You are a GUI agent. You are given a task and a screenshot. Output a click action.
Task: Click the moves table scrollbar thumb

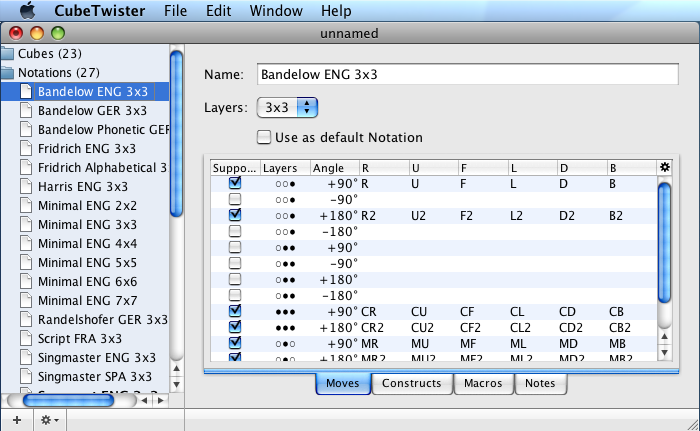(665, 243)
